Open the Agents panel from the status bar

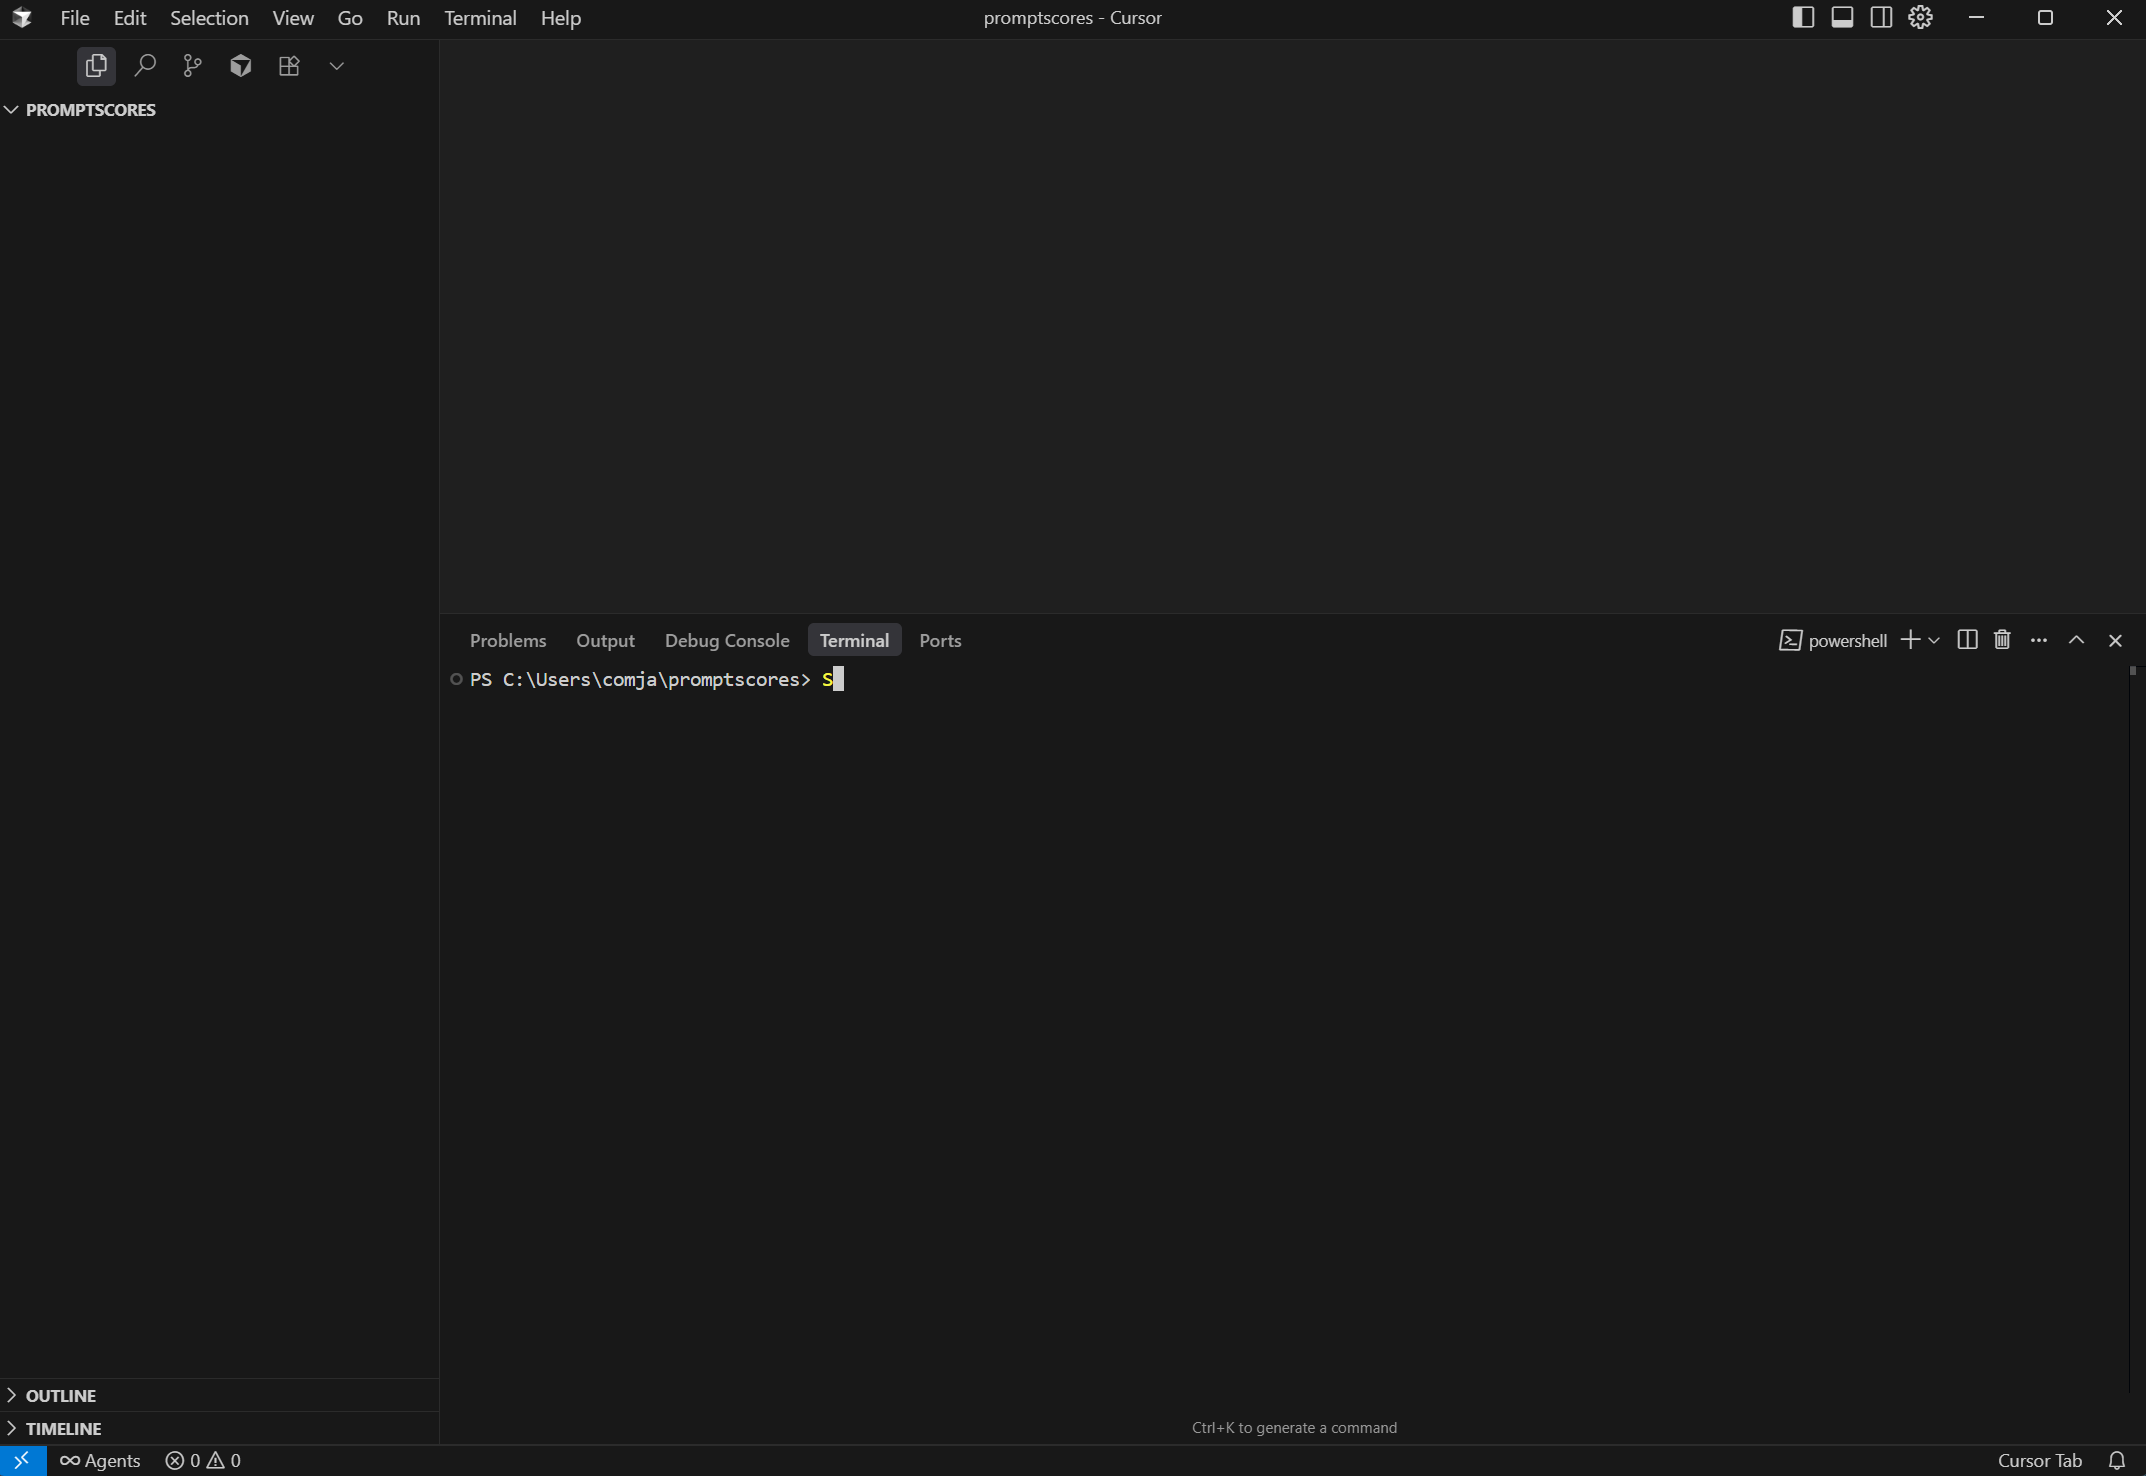[100, 1460]
